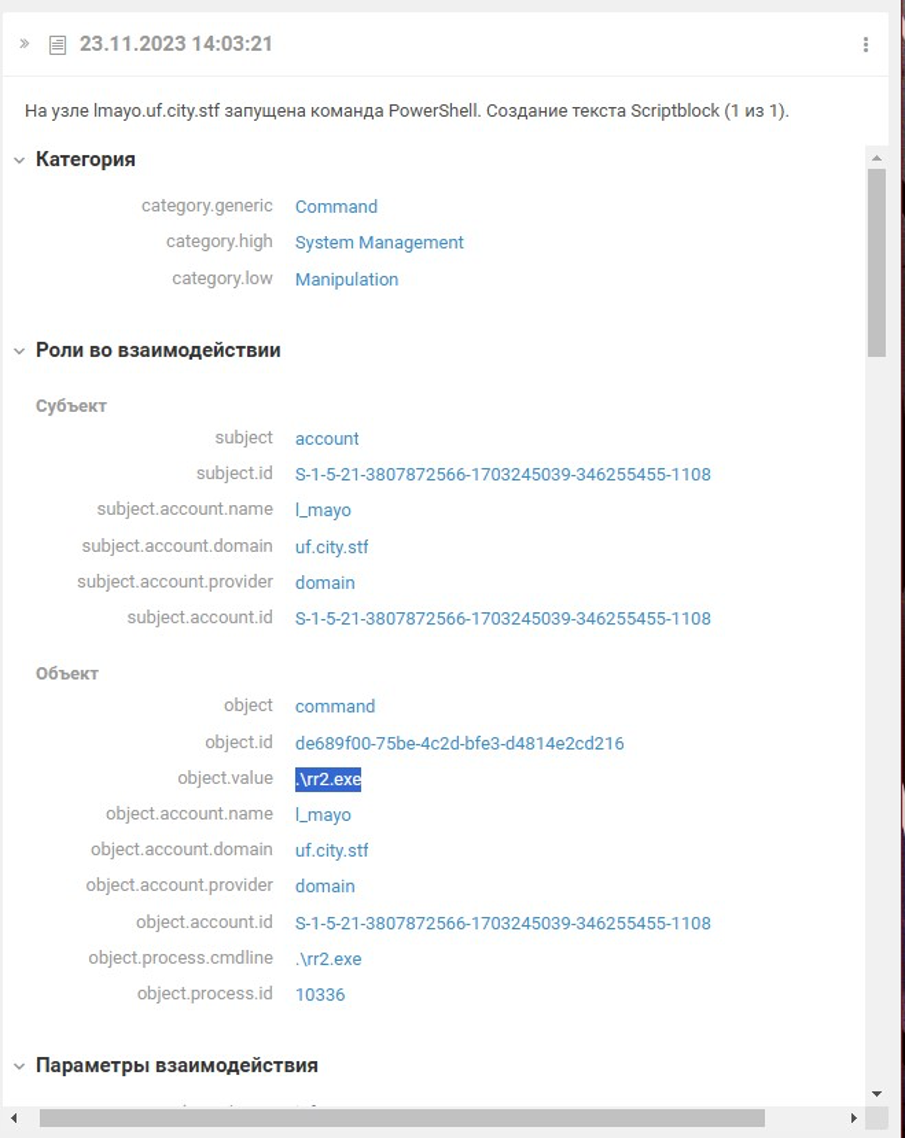
Task: Click the document icon beside the timestamp
Action: [x=58, y=45]
